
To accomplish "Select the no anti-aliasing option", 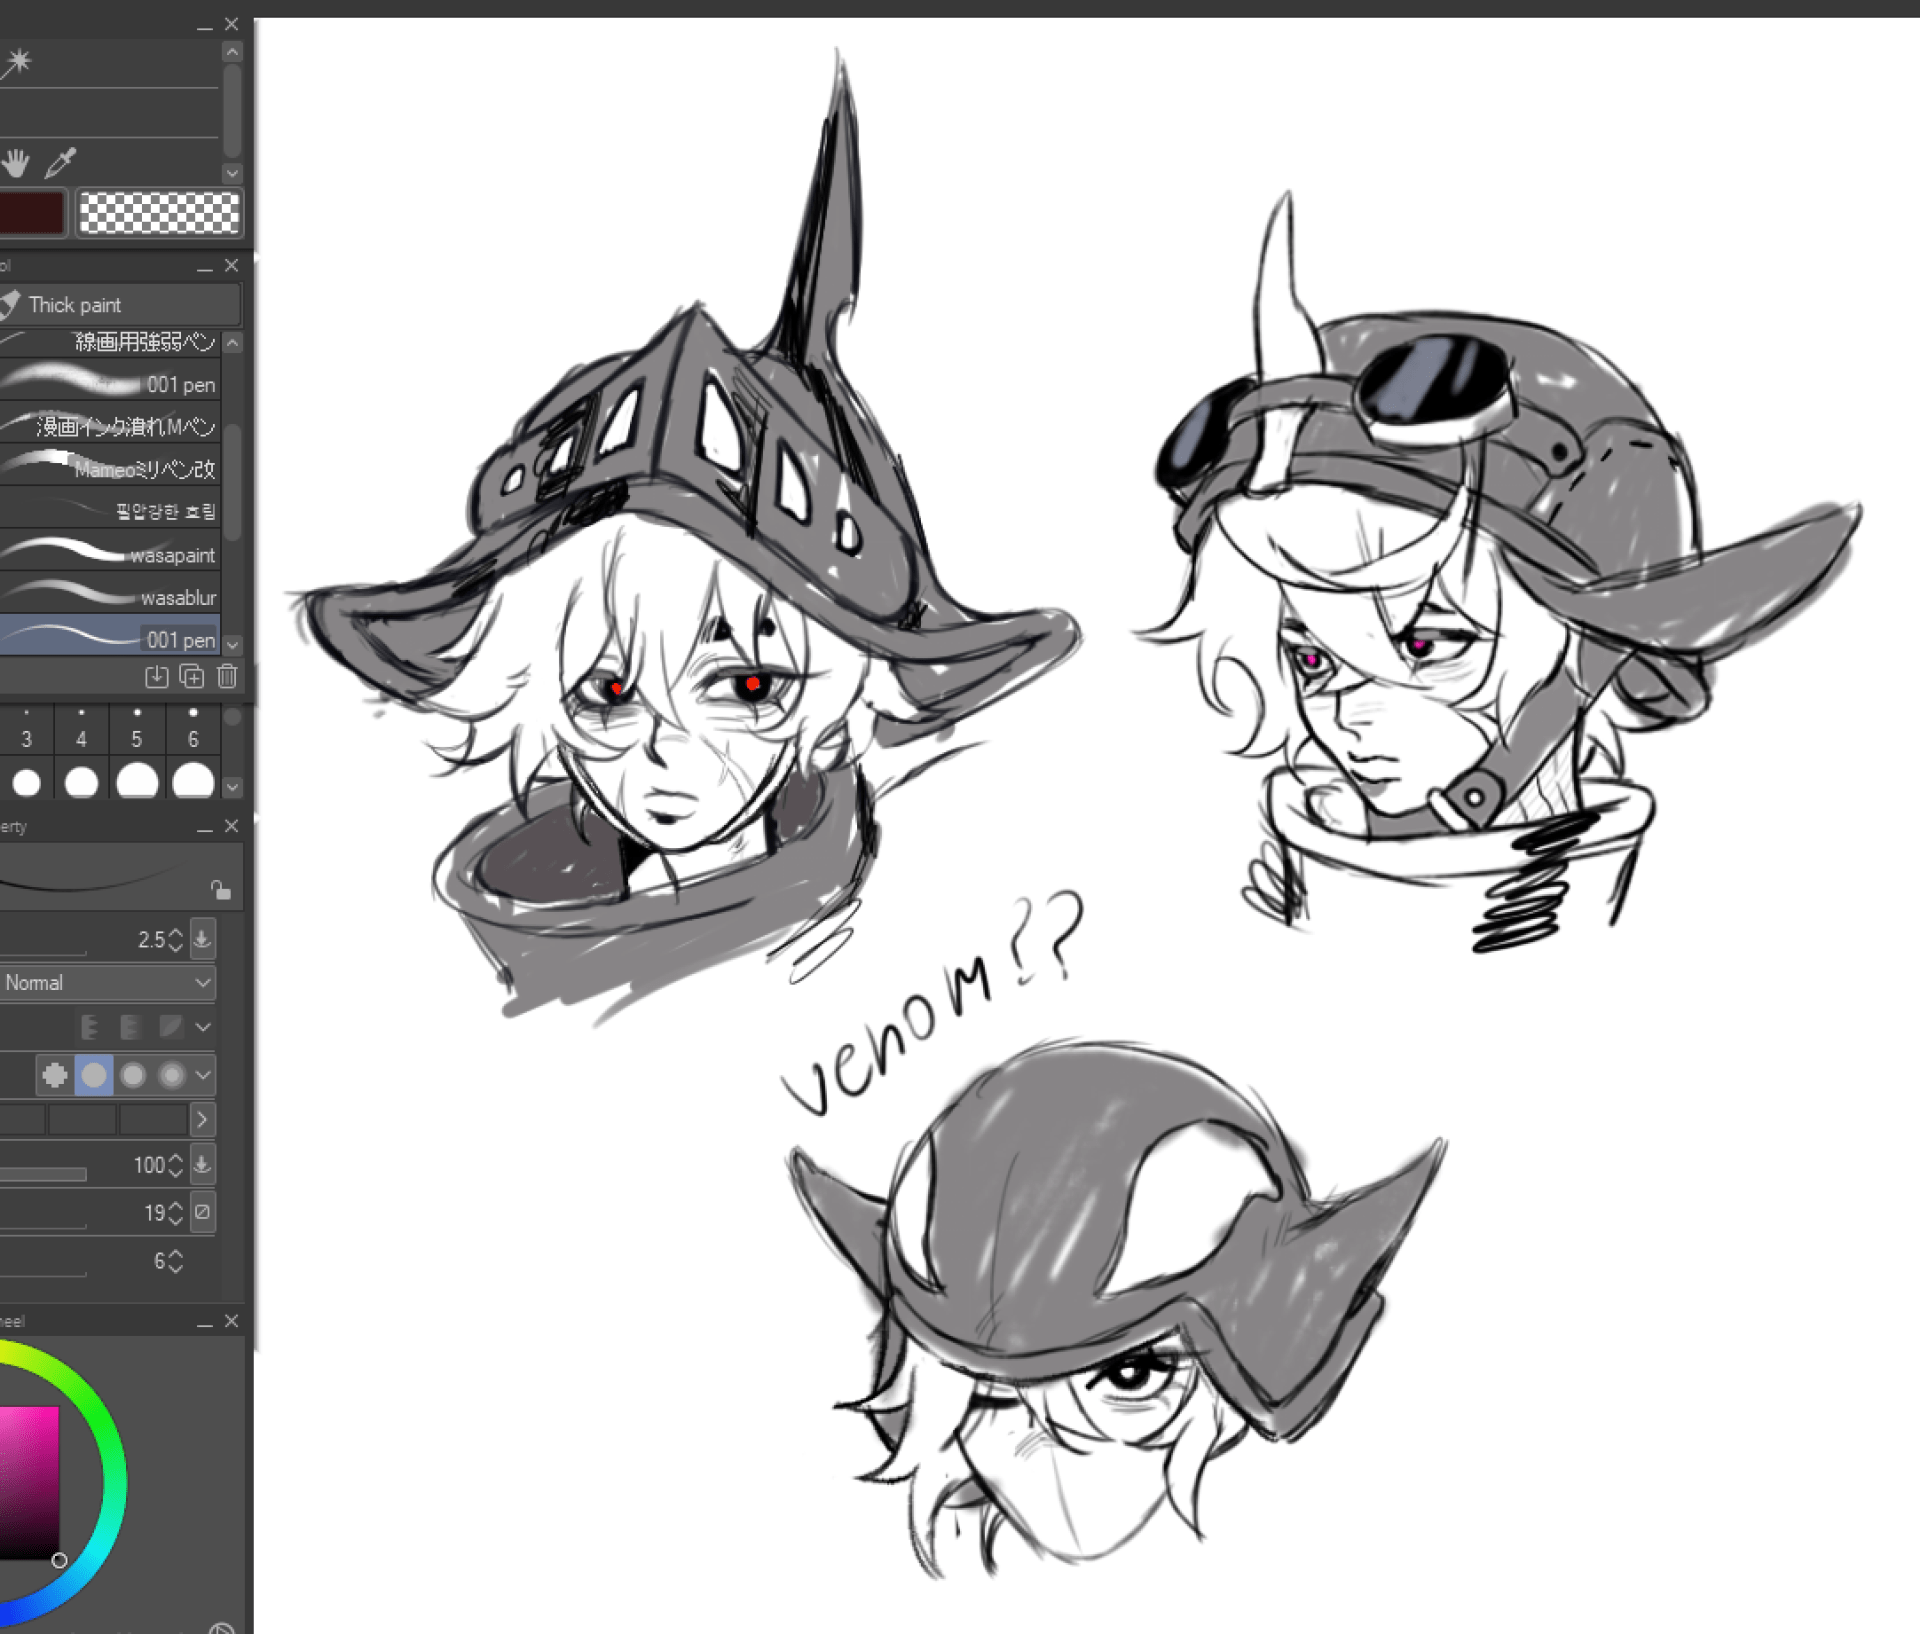I will [x=55, y=1075].
